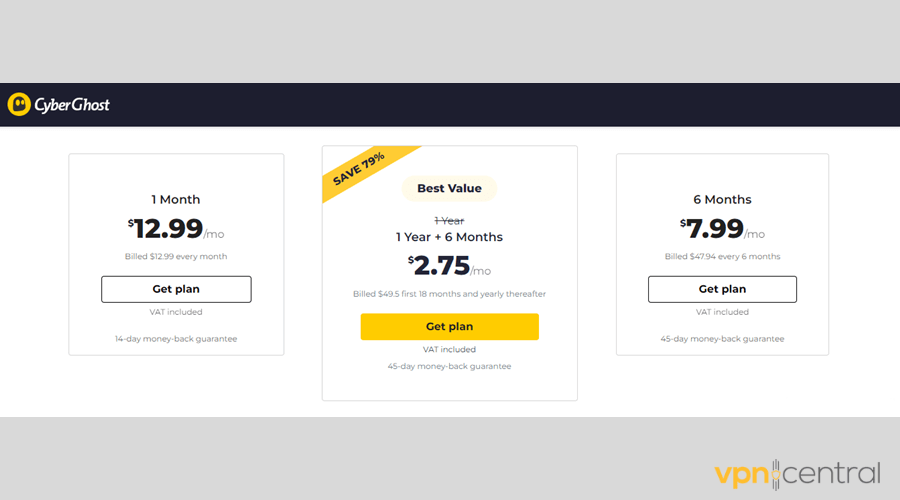Screen dimensions: 900x500
Task: Click the 45-day guarantee under Best Value plan
Action: click(449, 366)
